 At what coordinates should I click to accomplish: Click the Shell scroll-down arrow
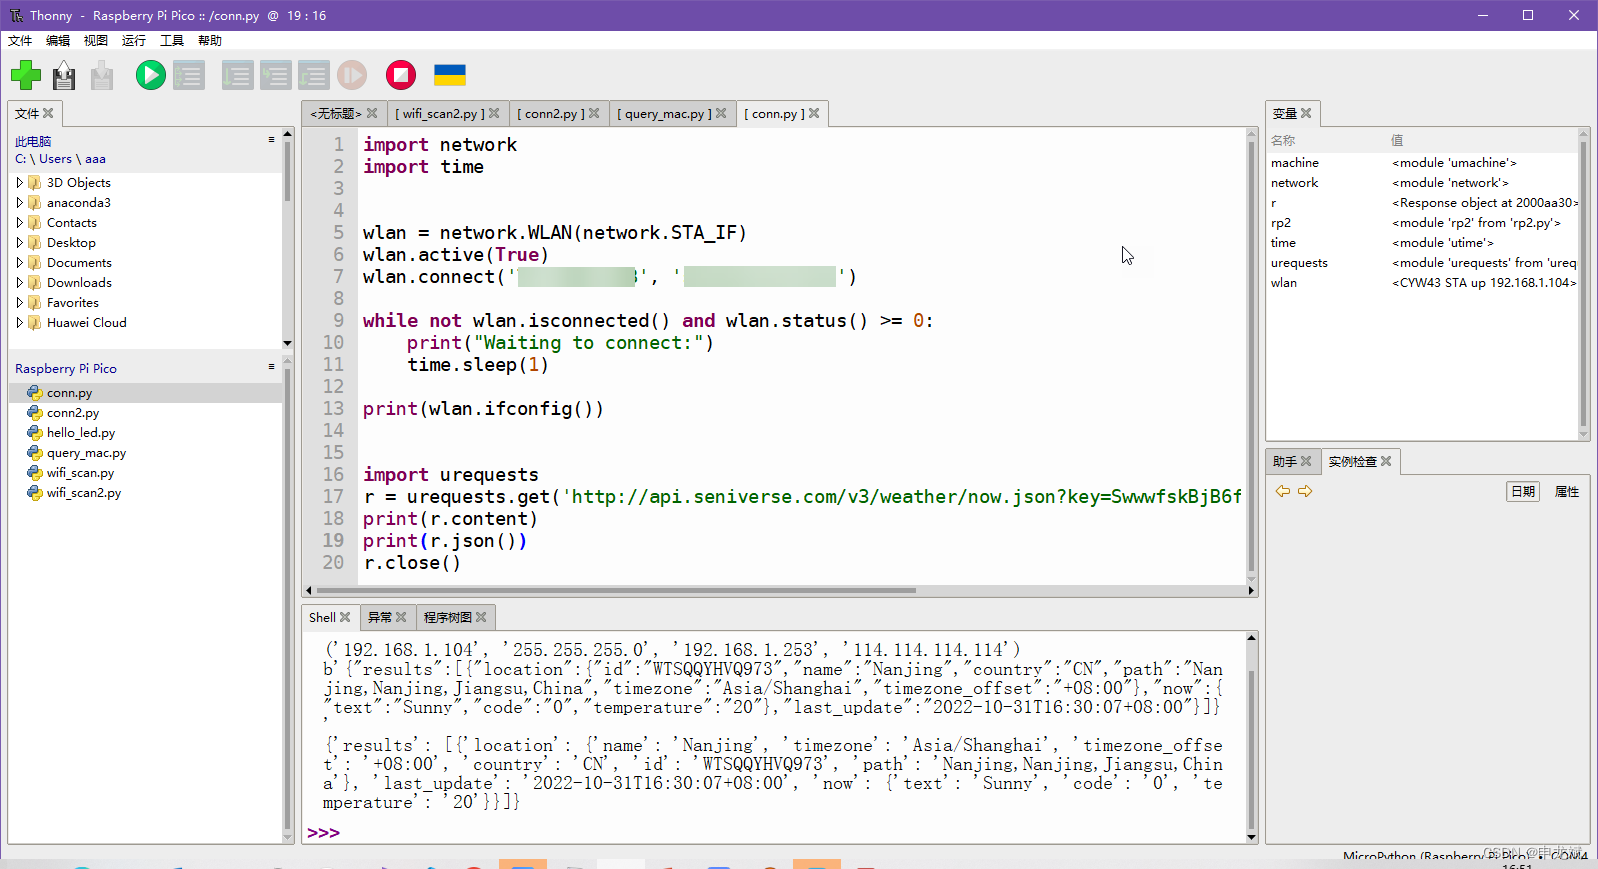(x=1251, y=837)
